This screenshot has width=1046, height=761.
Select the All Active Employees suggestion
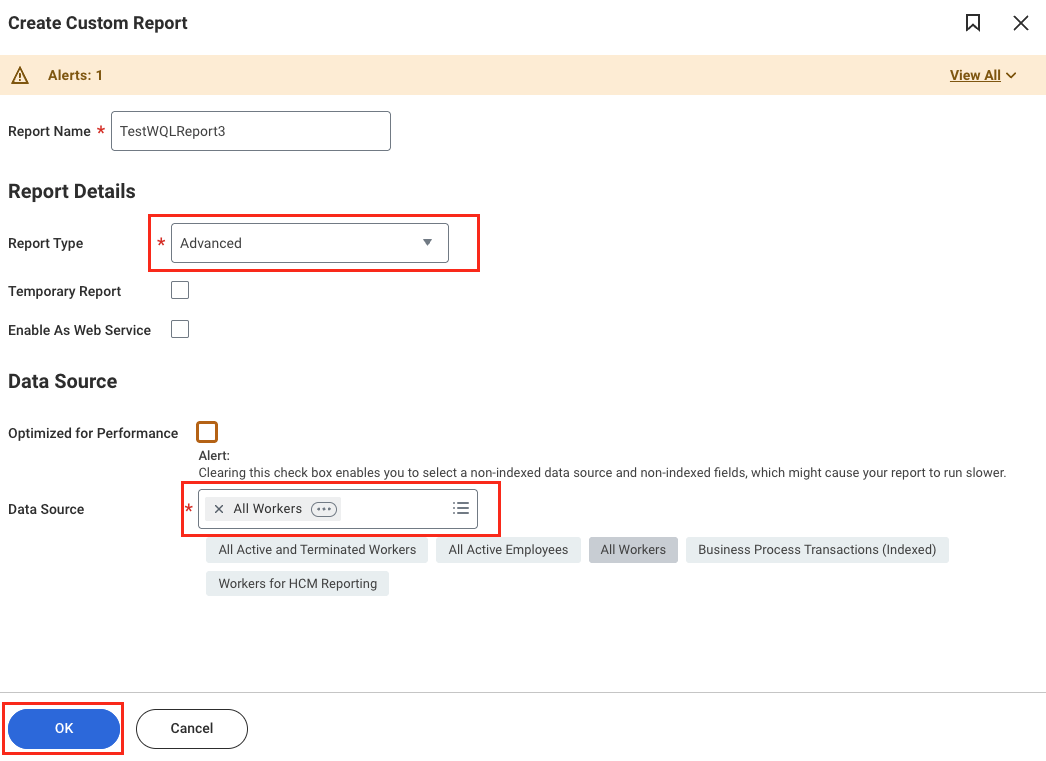pyautogui.click(x=508, y=549)
